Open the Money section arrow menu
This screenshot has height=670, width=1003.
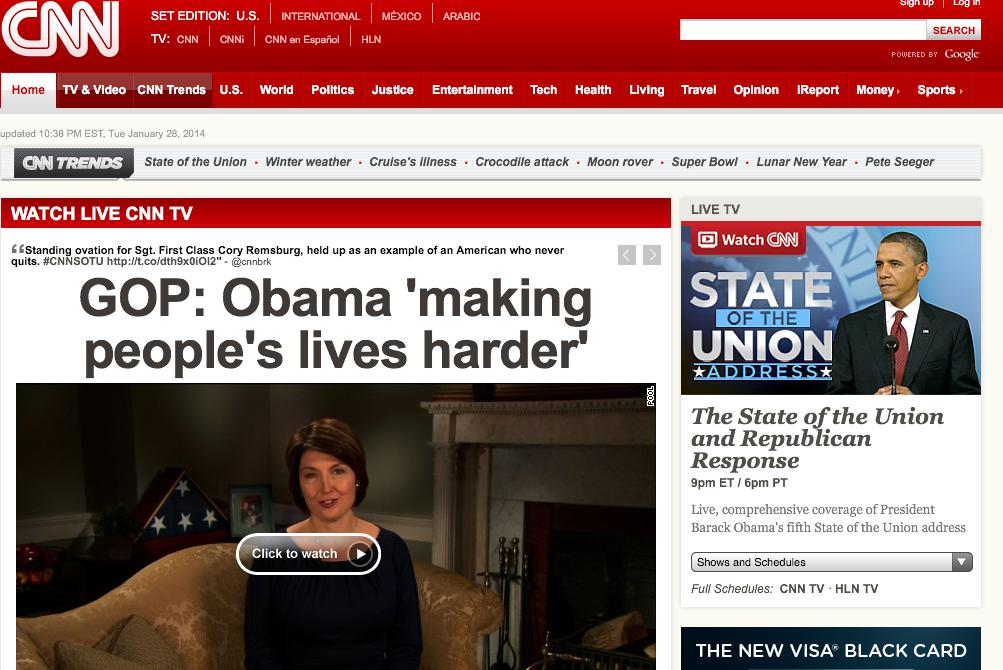pyautogui.click(x=898, y=91)
